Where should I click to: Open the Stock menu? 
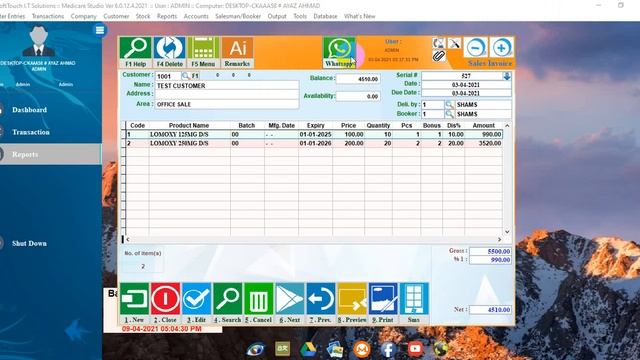pyautogui.click(x=143, y=16)
